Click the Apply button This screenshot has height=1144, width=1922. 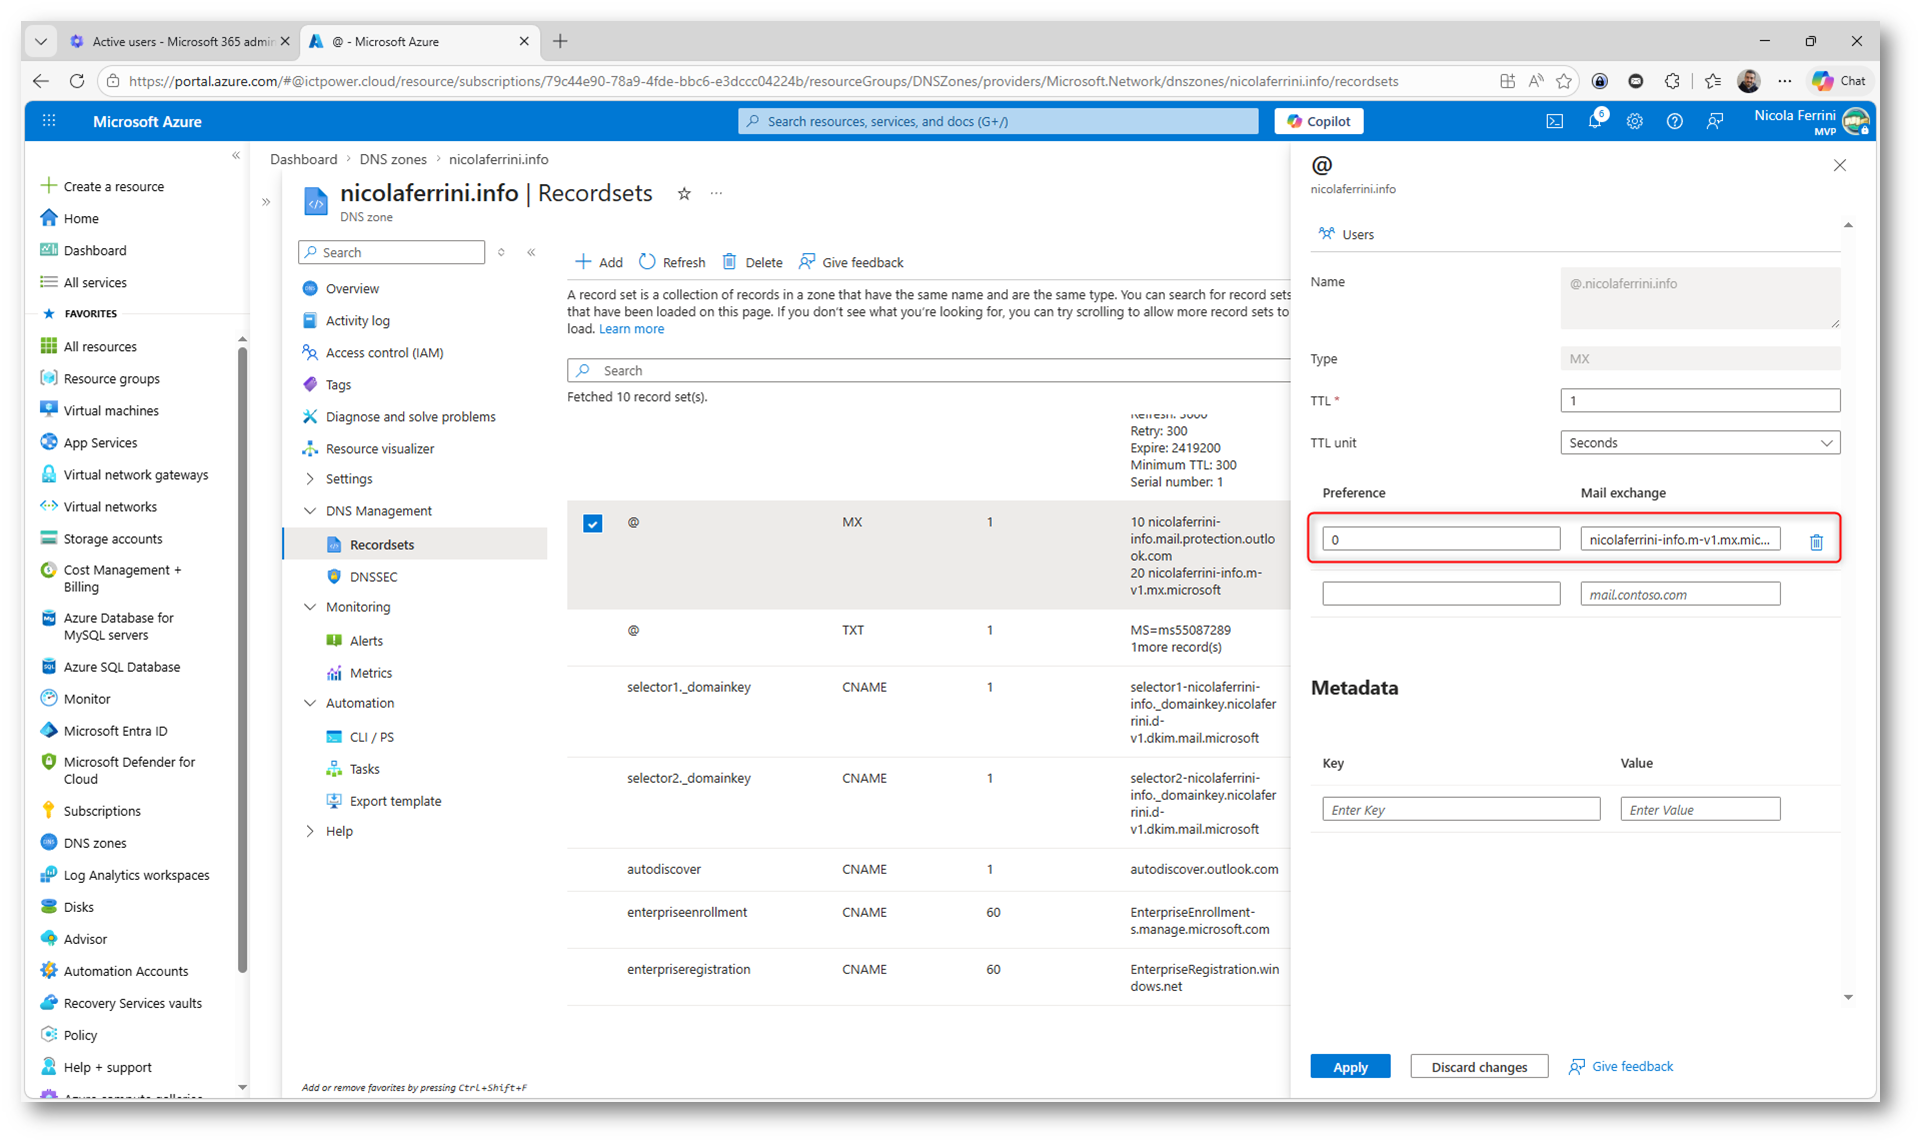tap(1349, 1067)
